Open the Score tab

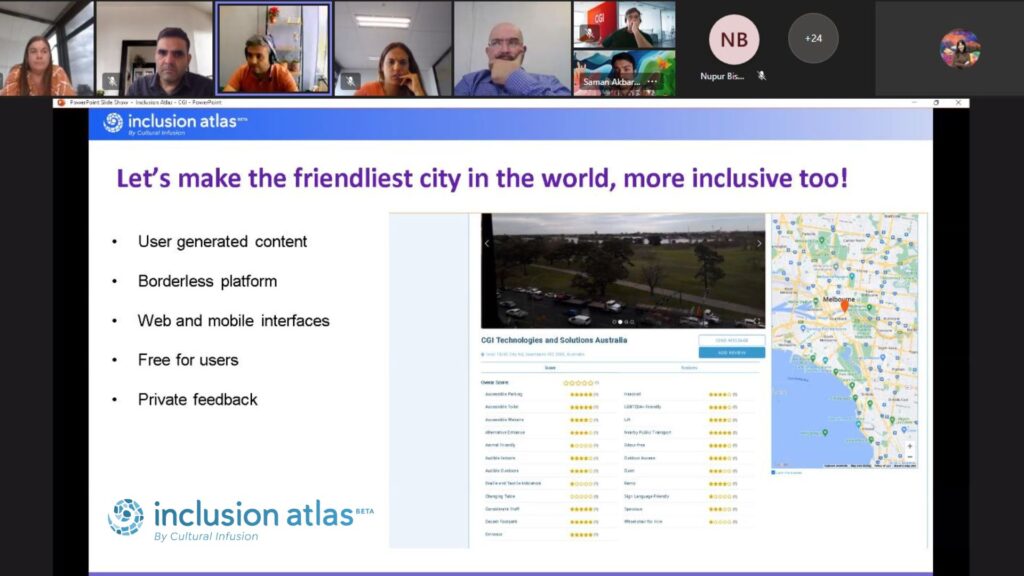tap(550, 368)
